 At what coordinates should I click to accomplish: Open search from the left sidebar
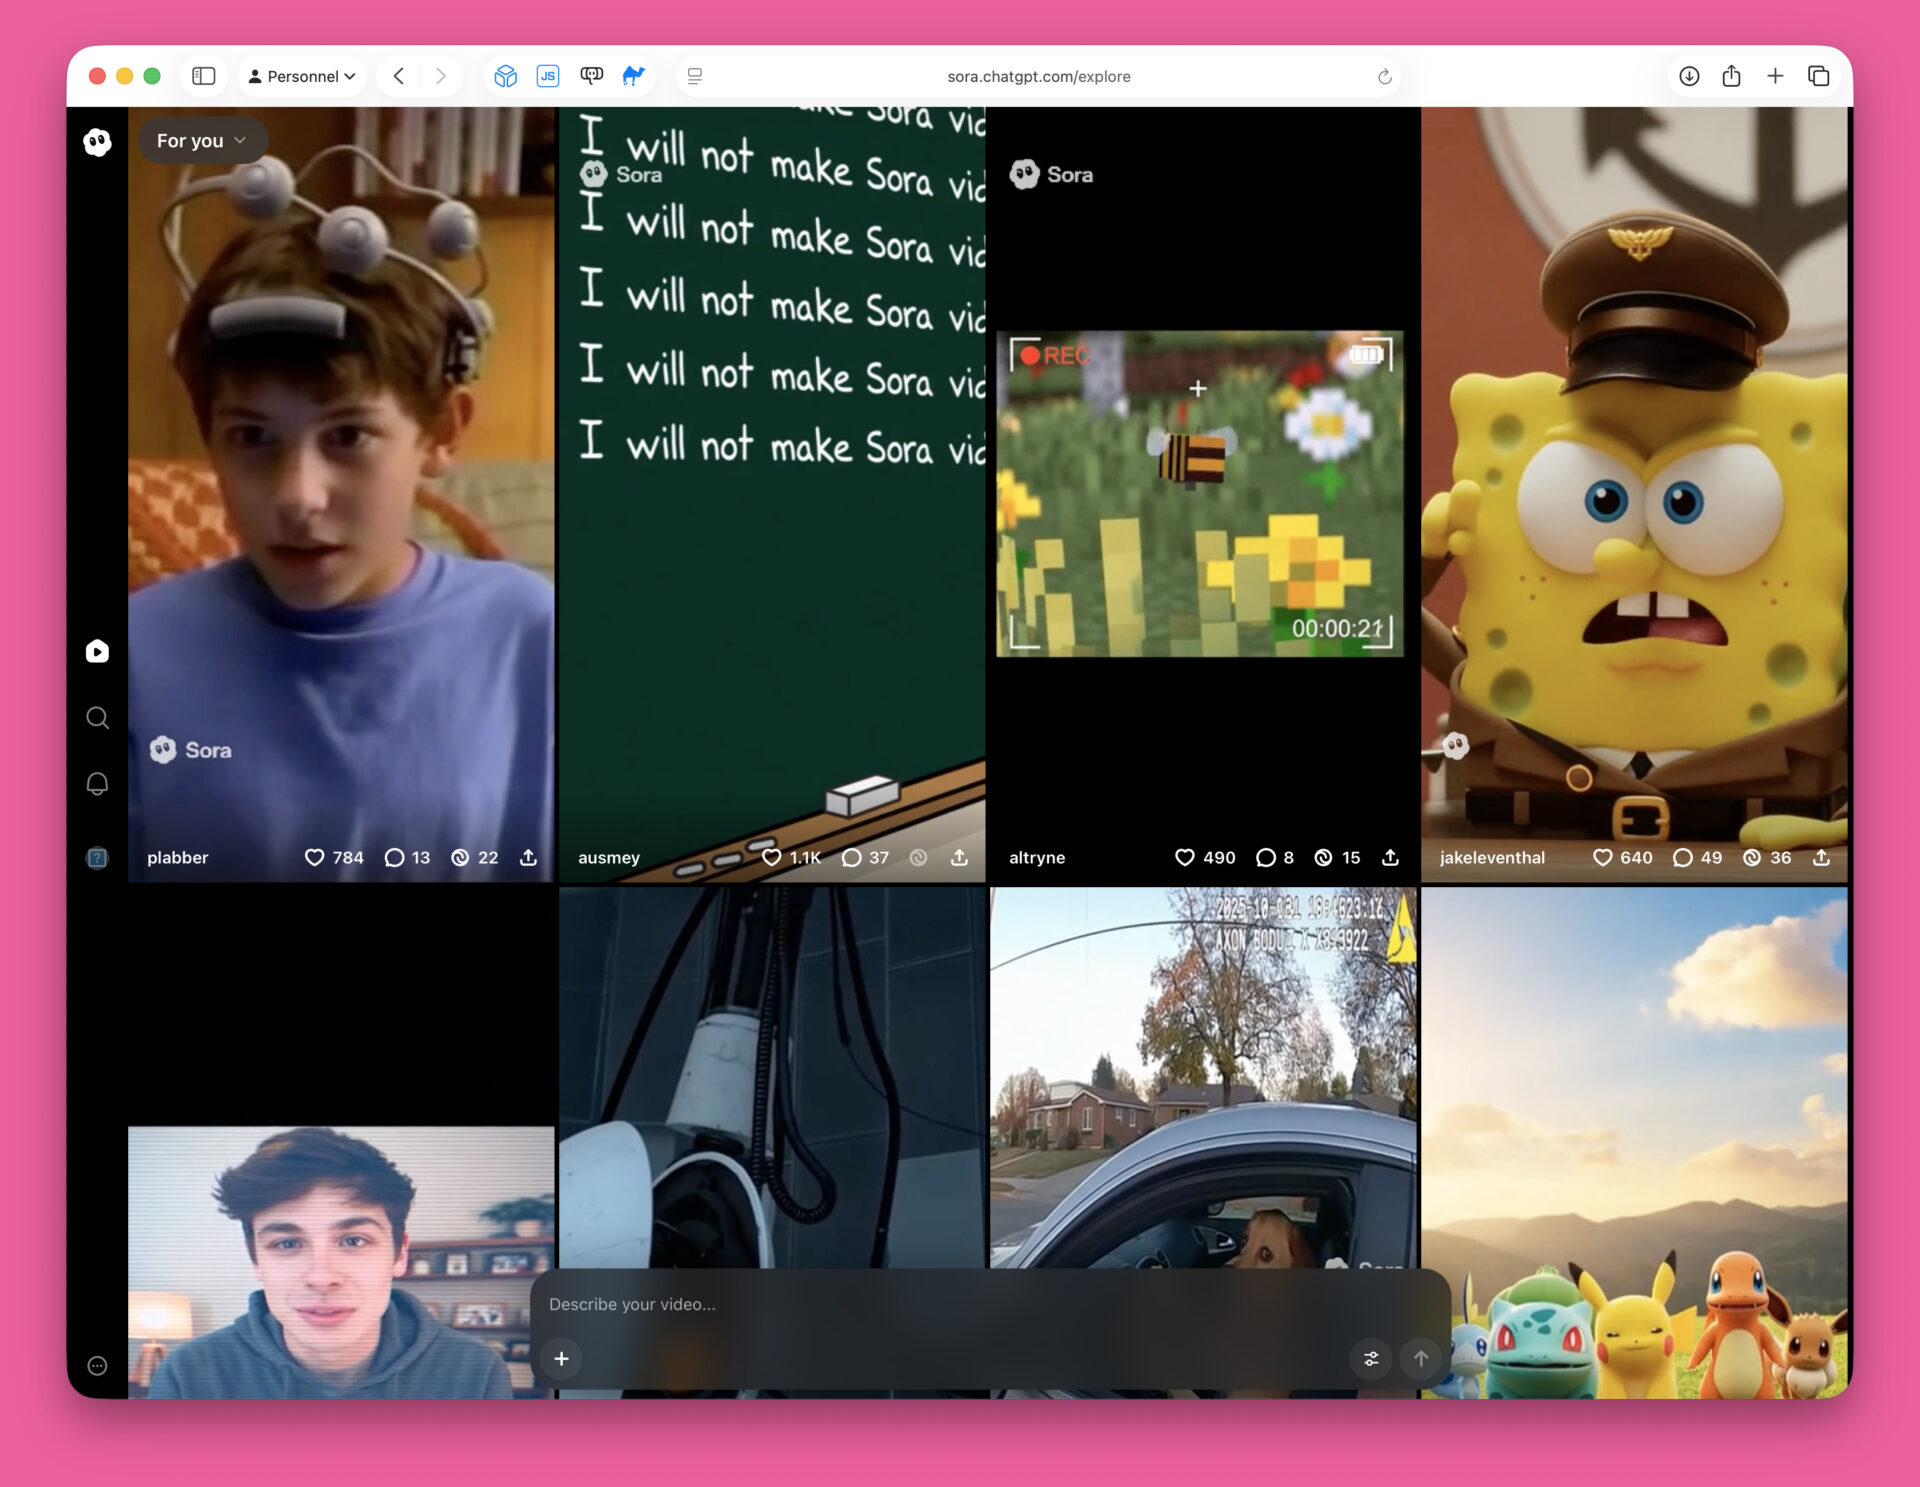point(97,718)
